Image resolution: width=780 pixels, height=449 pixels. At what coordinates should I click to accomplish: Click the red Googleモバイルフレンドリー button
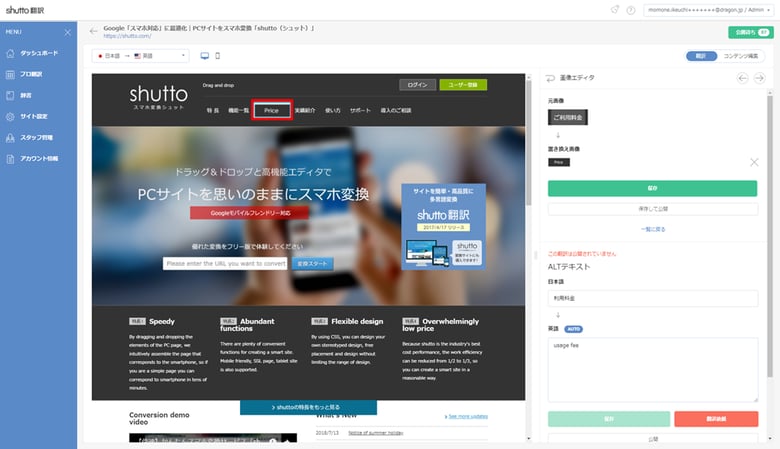click(x=250, y=213)
